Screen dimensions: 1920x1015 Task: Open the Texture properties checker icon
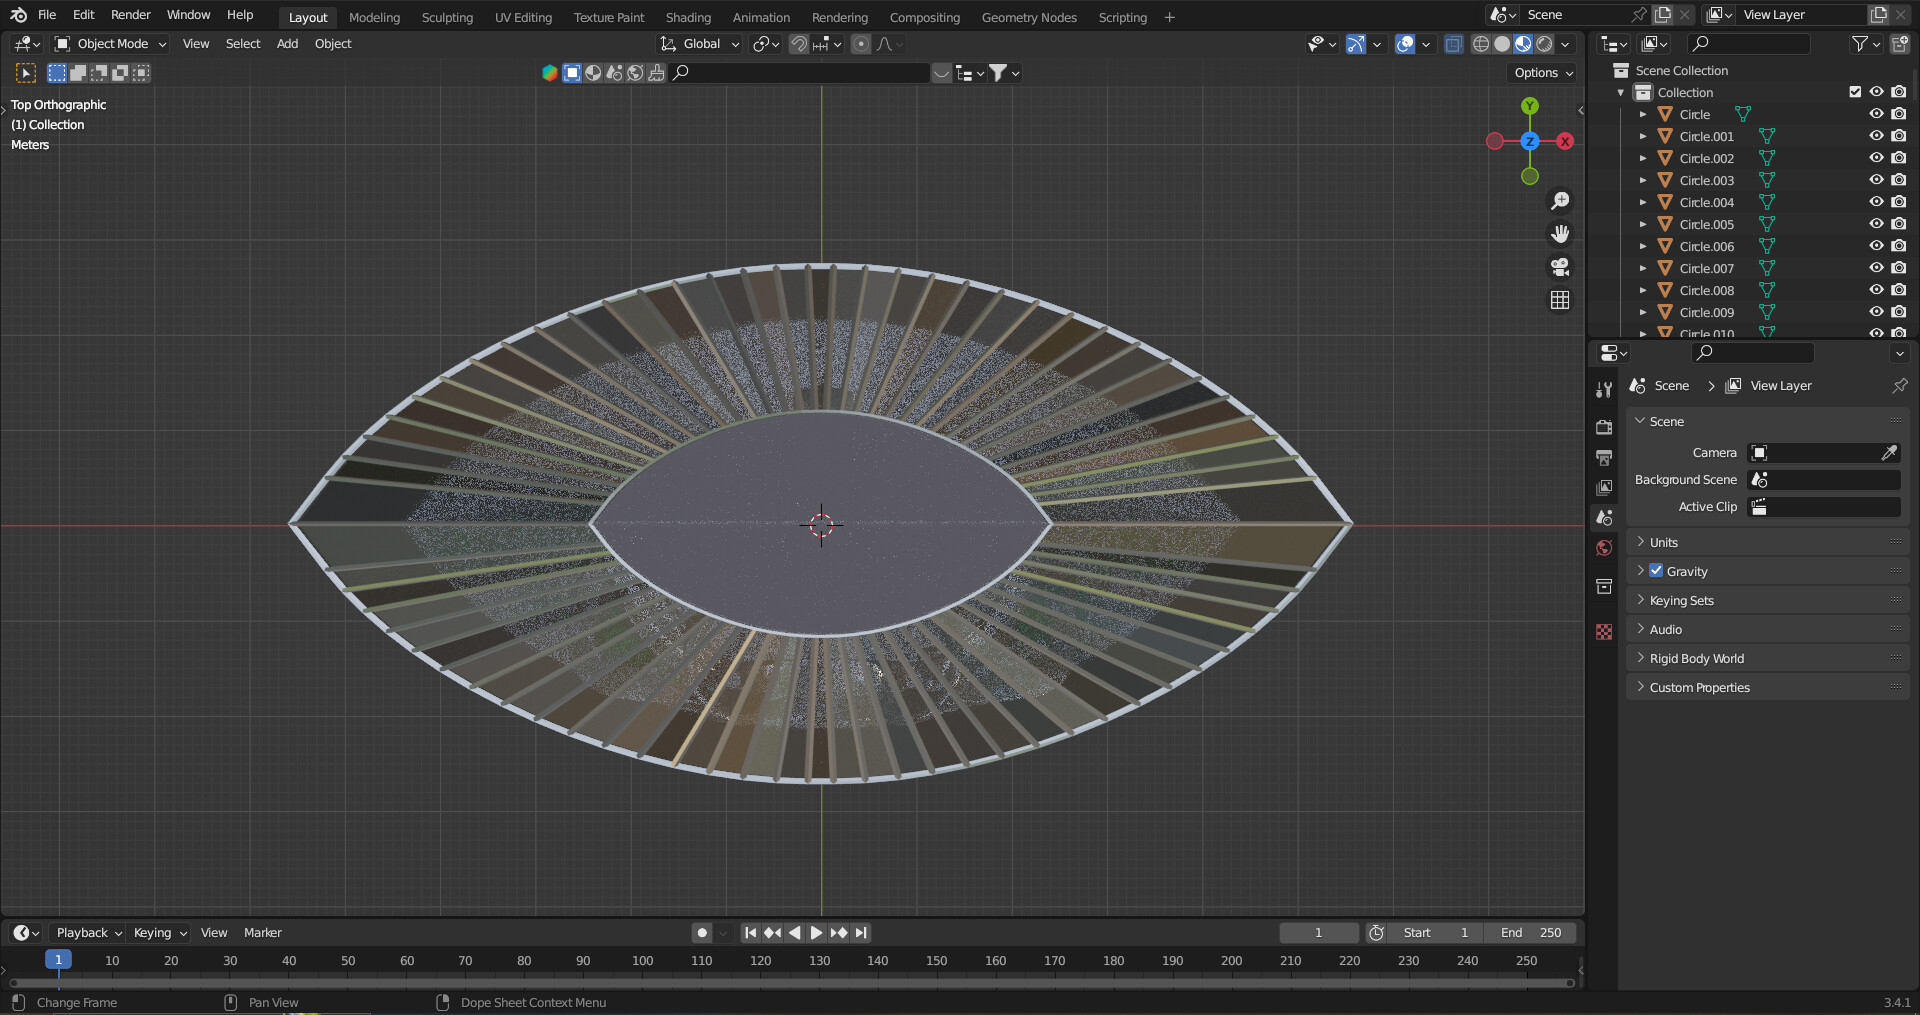pos(1604,632)
